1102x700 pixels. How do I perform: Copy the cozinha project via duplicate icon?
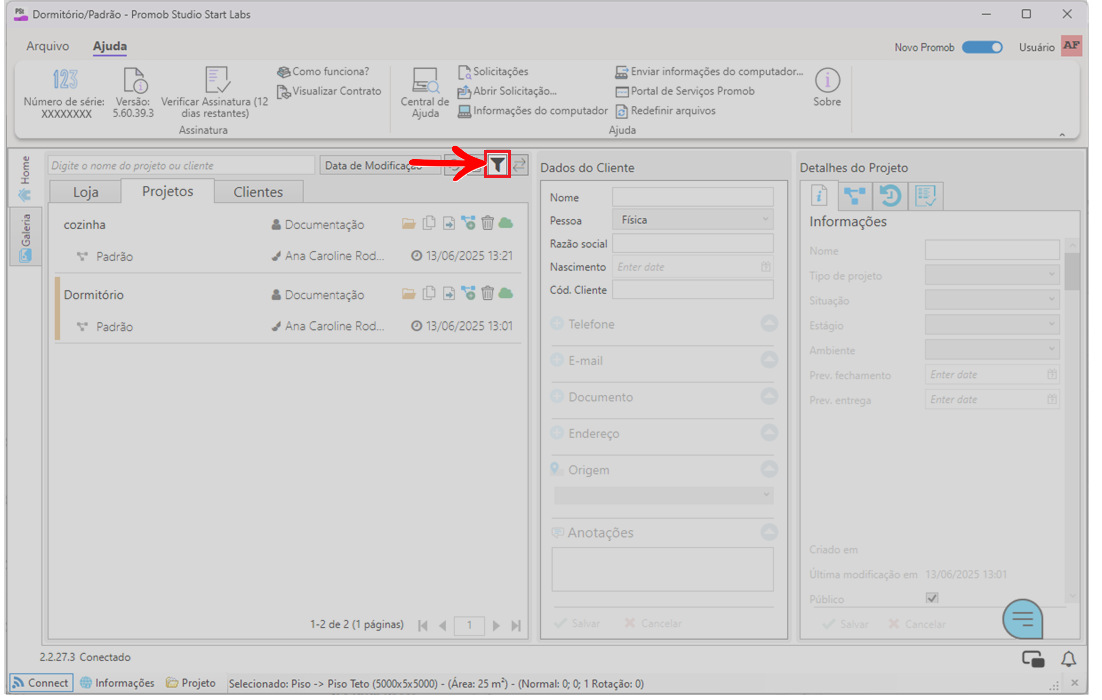[429, 223]
